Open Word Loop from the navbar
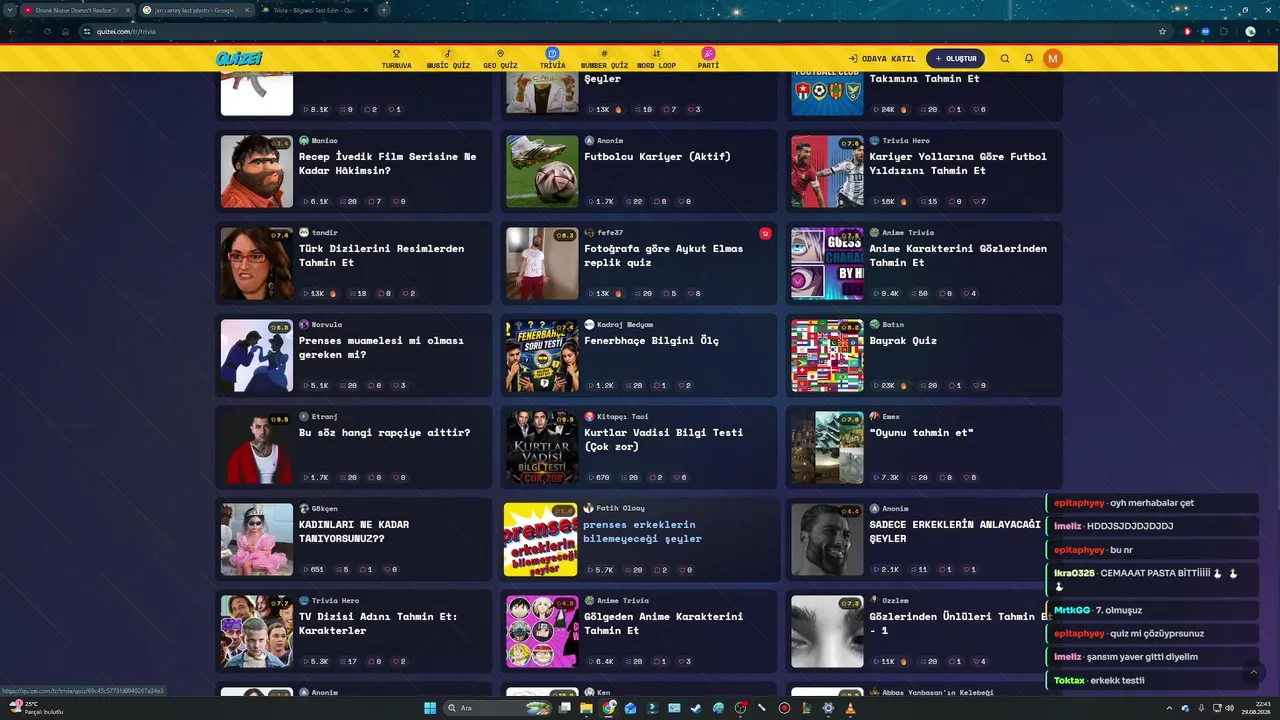 656,59
